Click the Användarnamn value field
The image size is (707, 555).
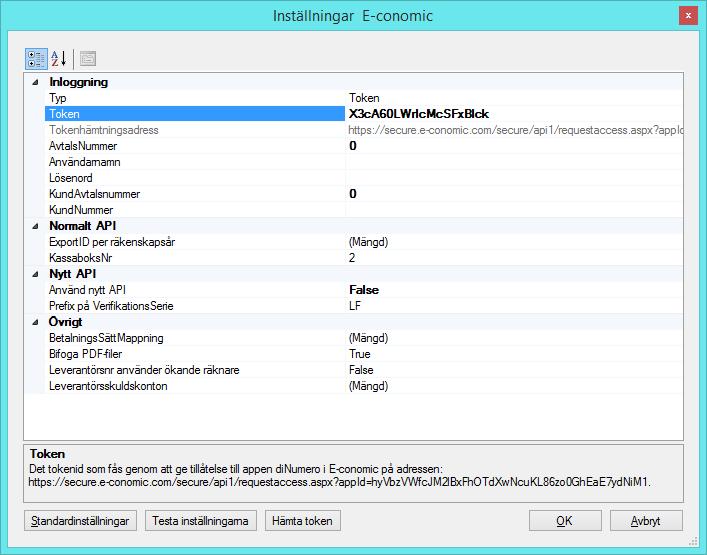point(514,162)
